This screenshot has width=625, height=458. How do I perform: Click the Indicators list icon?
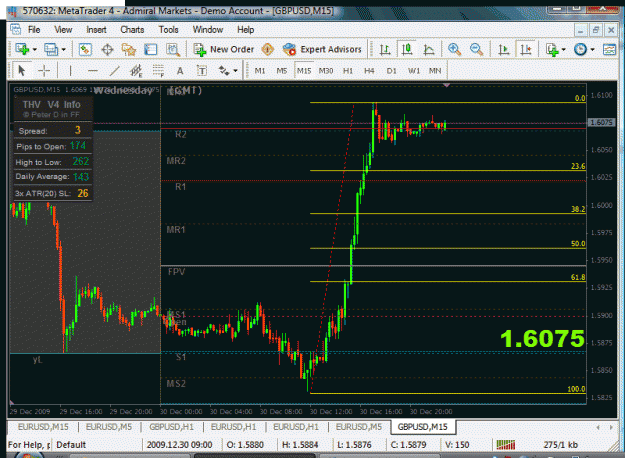click(x=552, y=49)
